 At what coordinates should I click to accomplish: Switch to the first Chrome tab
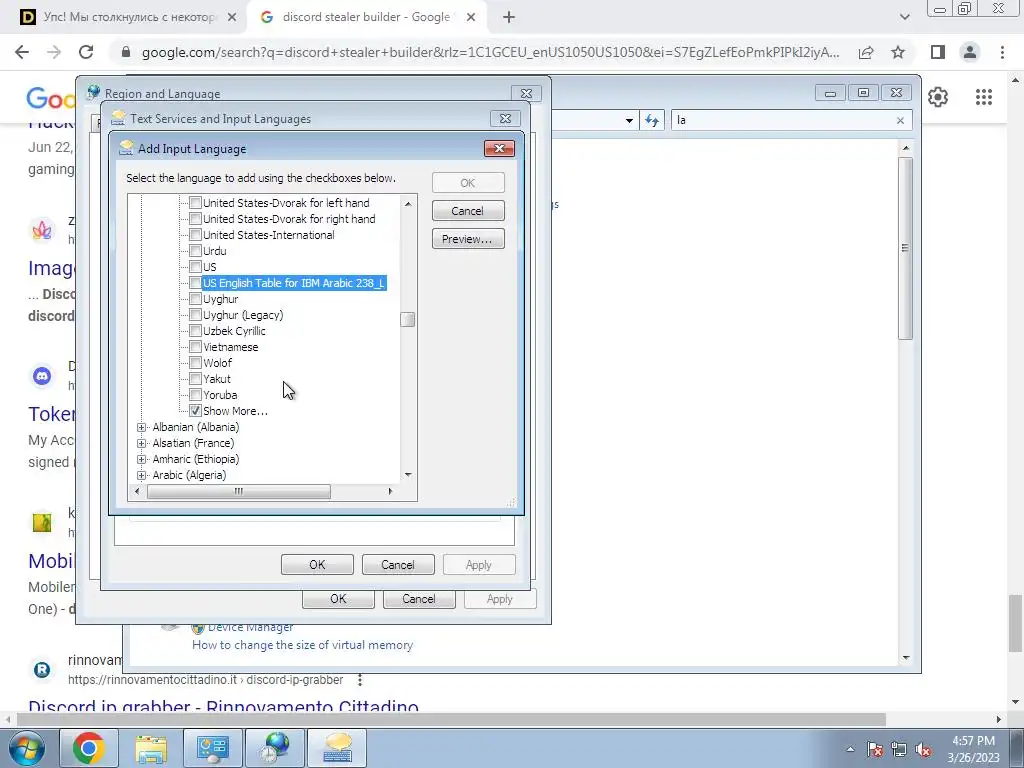pyautogui.click(x=128, y=17)
